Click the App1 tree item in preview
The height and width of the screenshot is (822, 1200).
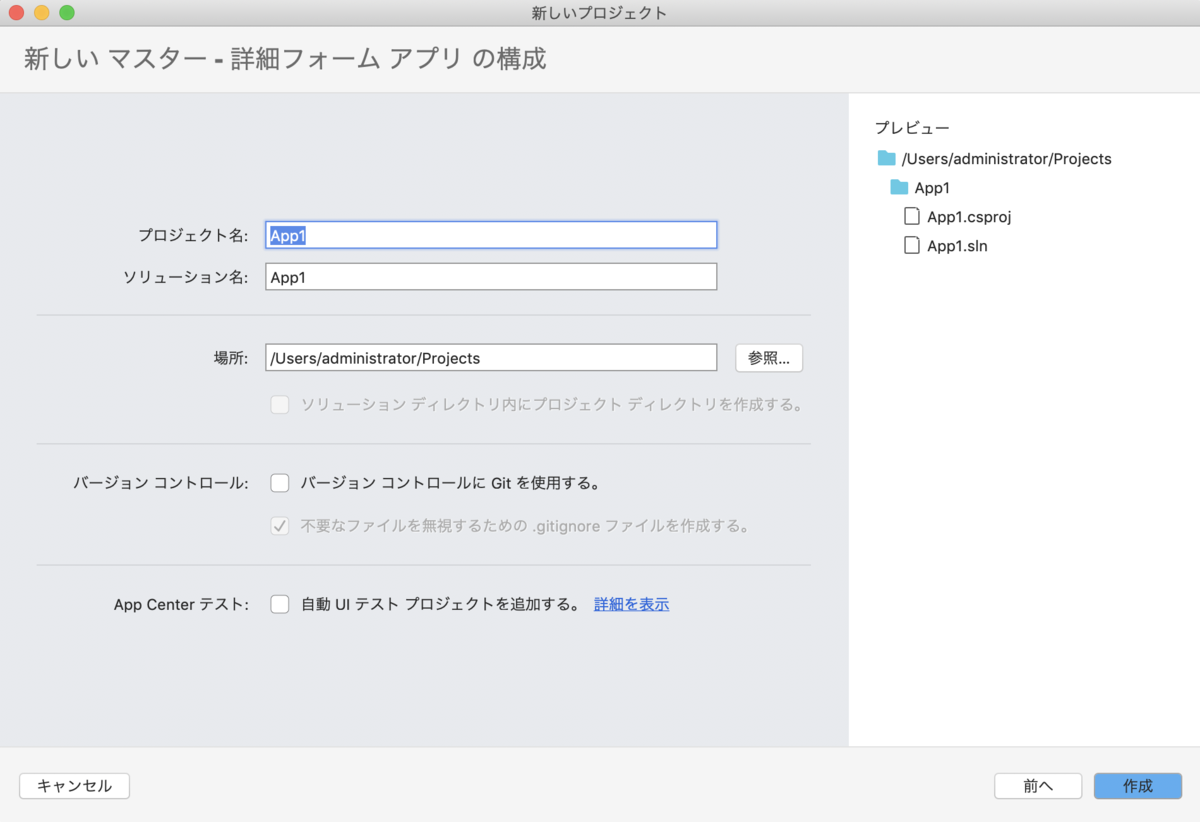pyautogui.click(x=933, y=187)
